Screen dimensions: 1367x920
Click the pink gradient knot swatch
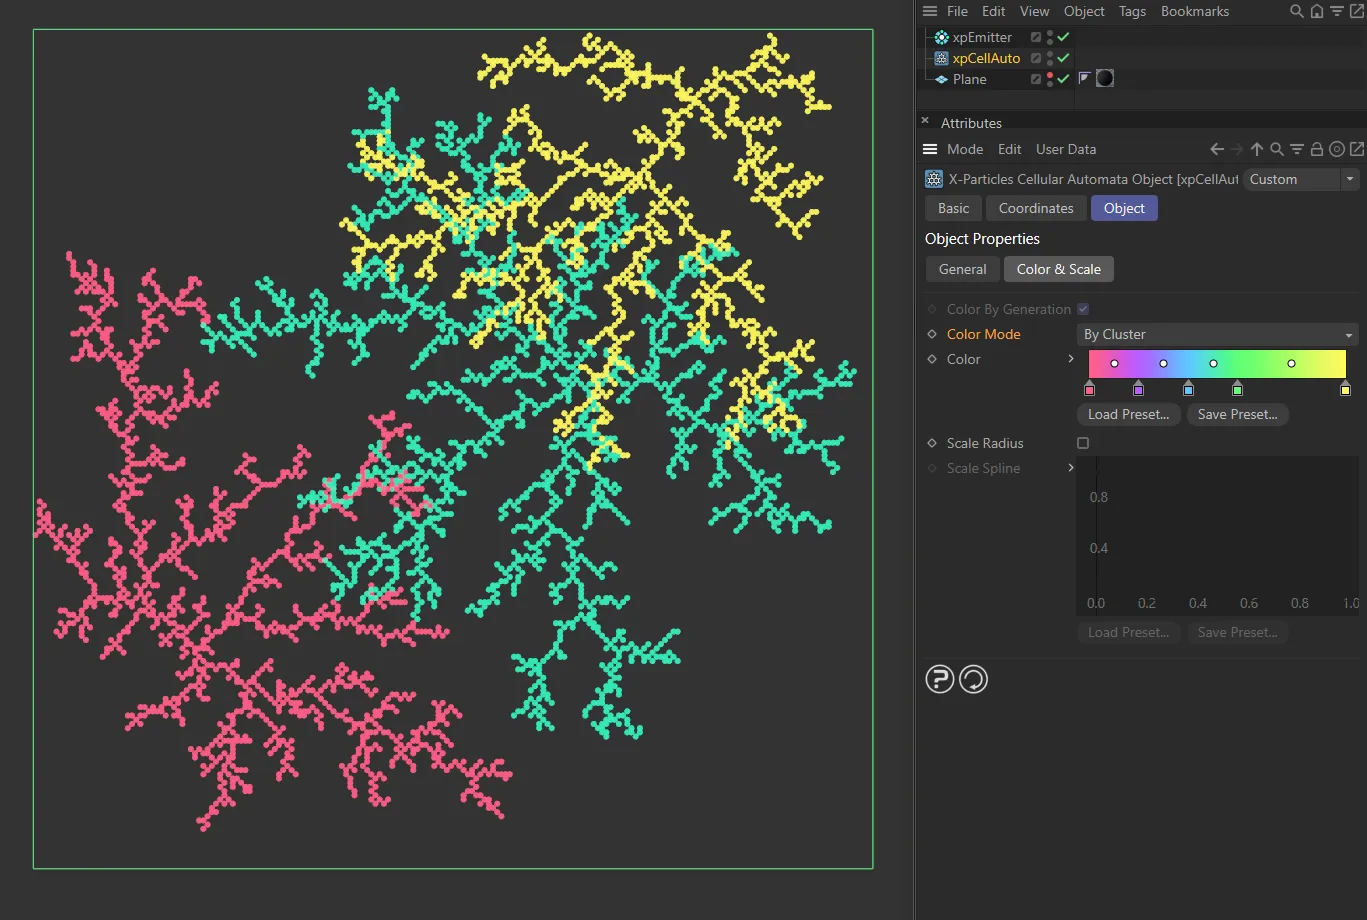point(1089,389)
